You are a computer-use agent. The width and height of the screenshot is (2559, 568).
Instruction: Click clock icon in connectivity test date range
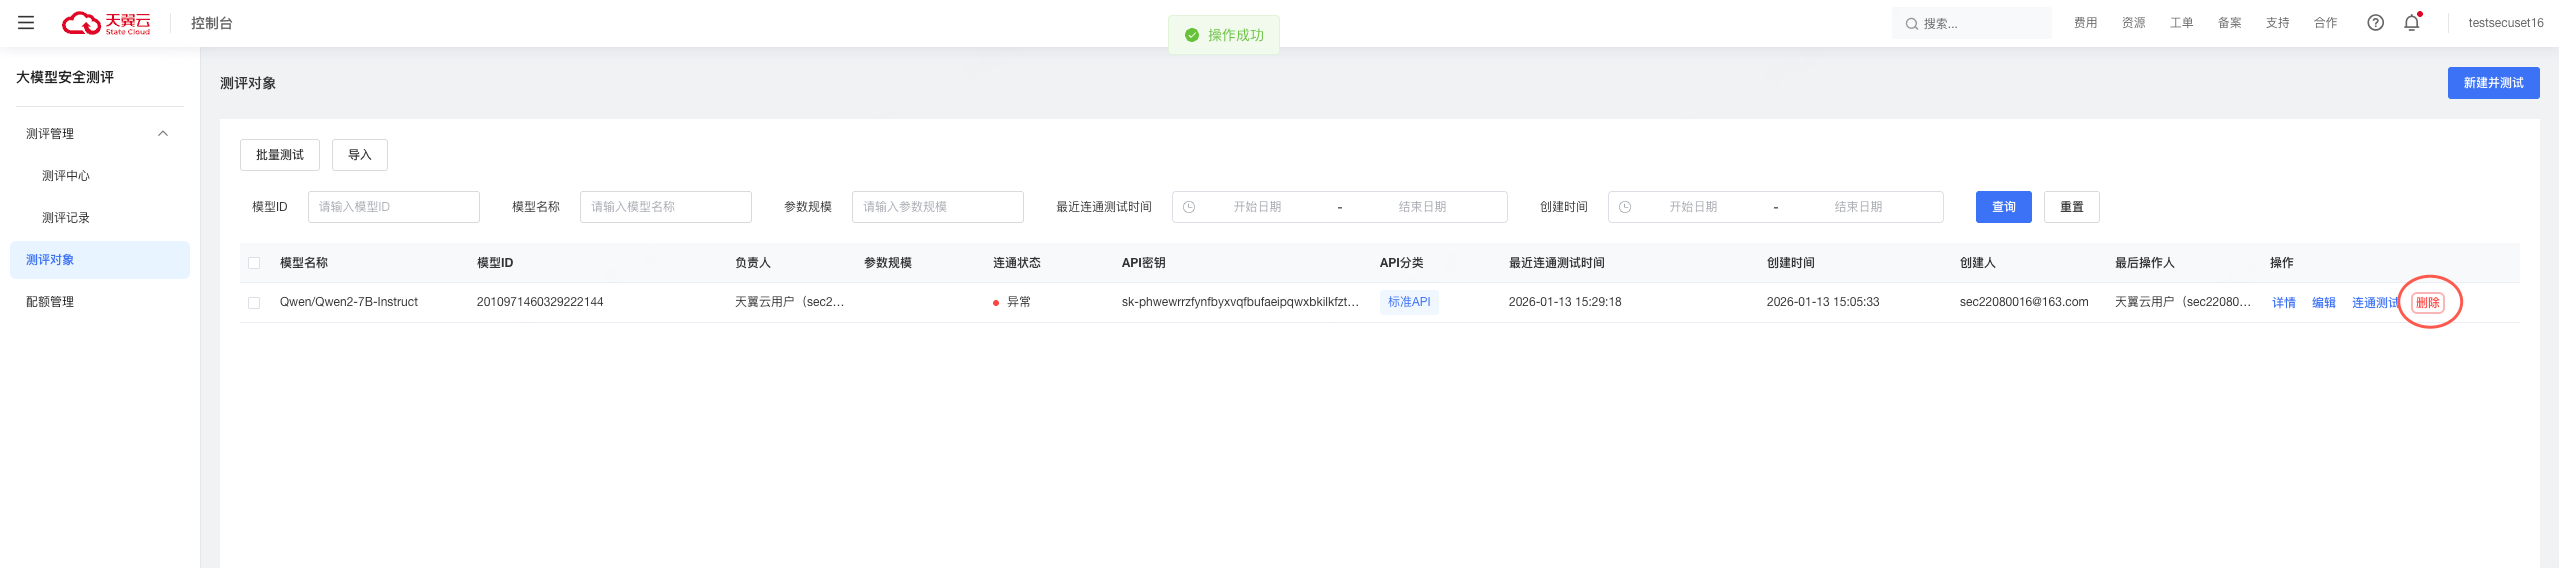(1189, 207)
